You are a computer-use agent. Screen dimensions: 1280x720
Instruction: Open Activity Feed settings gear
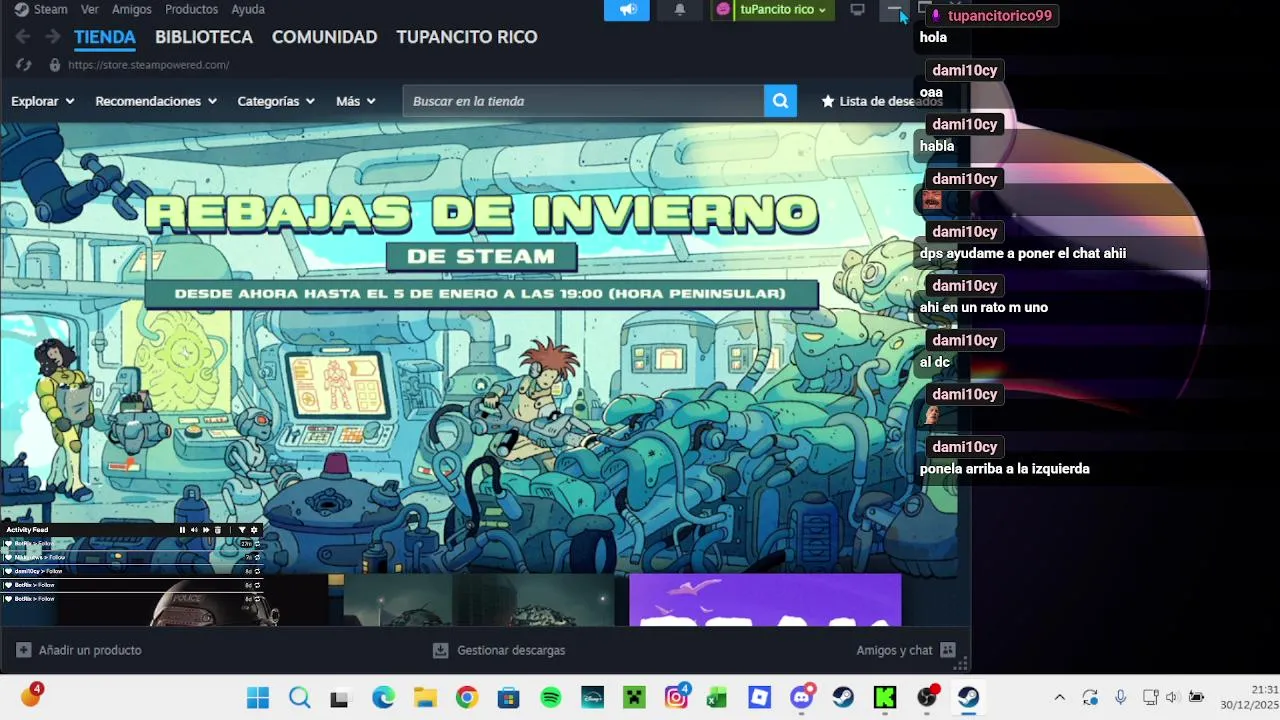[x=254, y=530]
